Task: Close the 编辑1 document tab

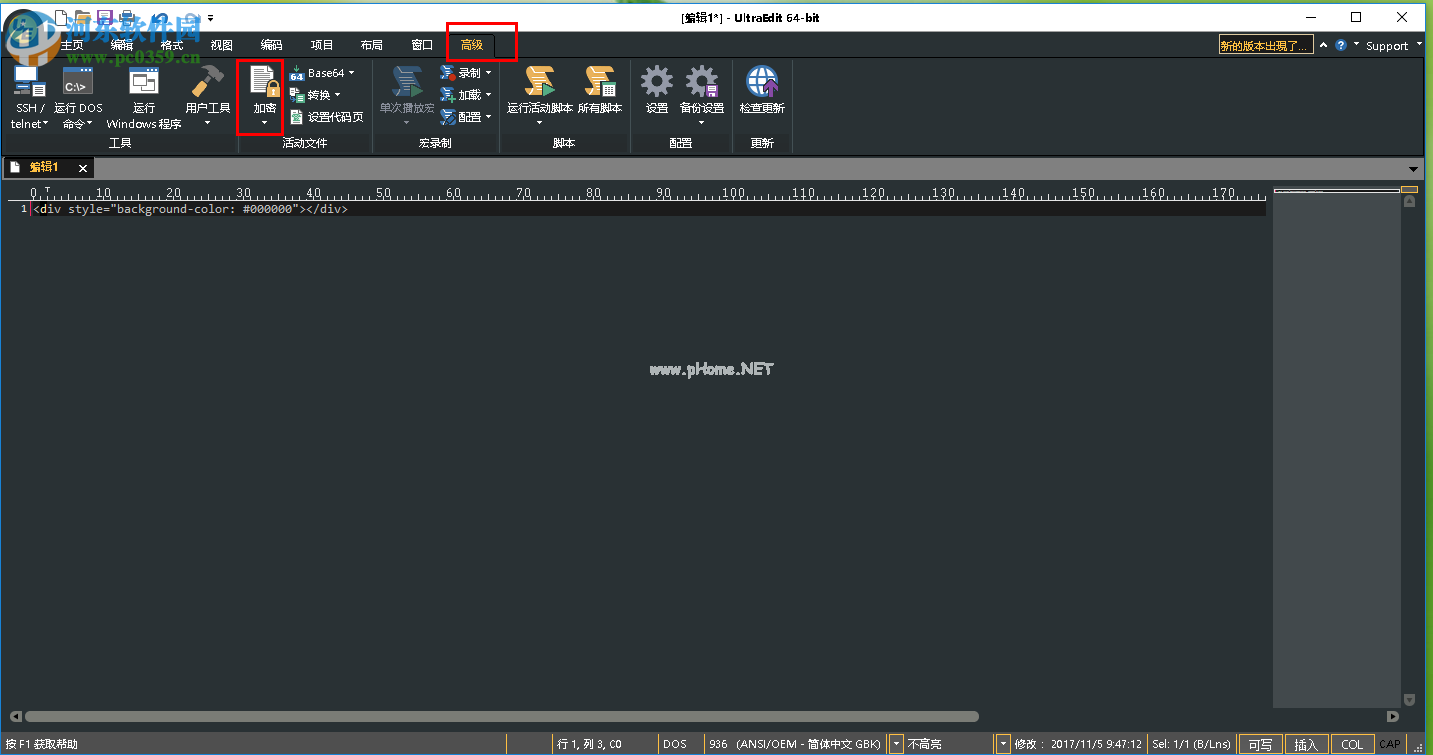Action: 83,168
